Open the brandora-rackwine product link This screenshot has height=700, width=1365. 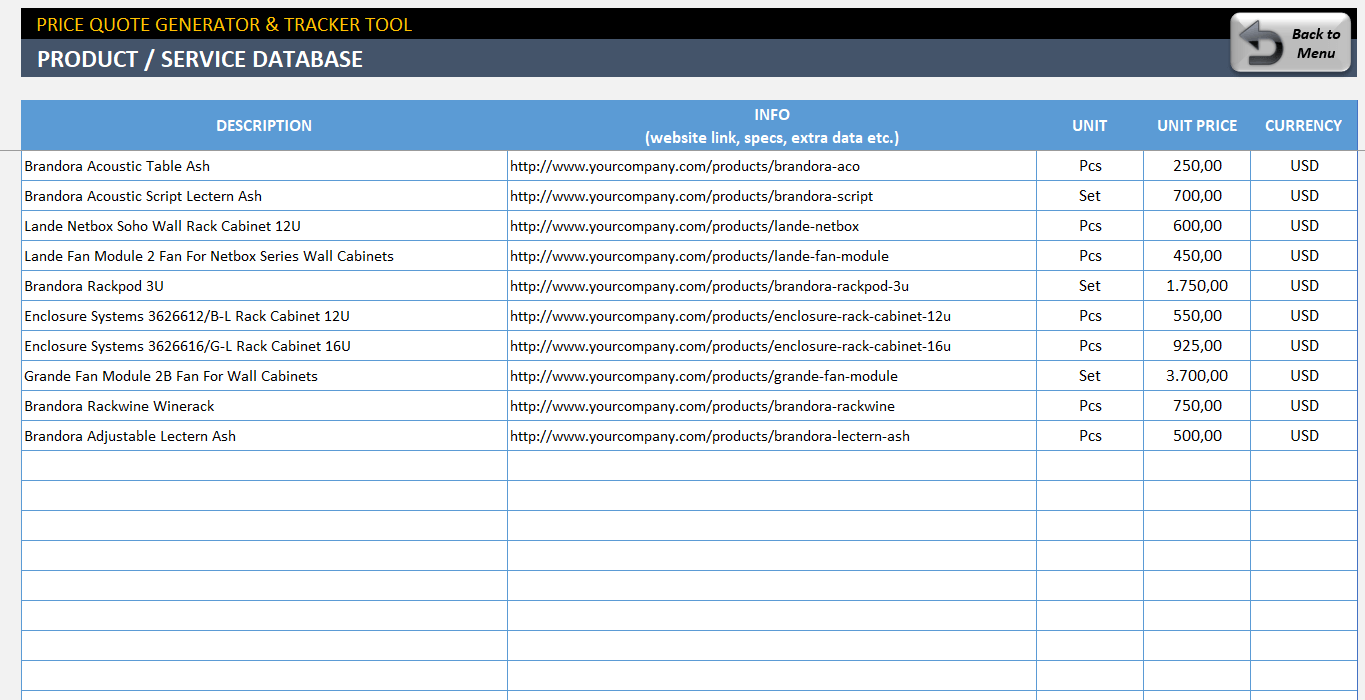702,406
